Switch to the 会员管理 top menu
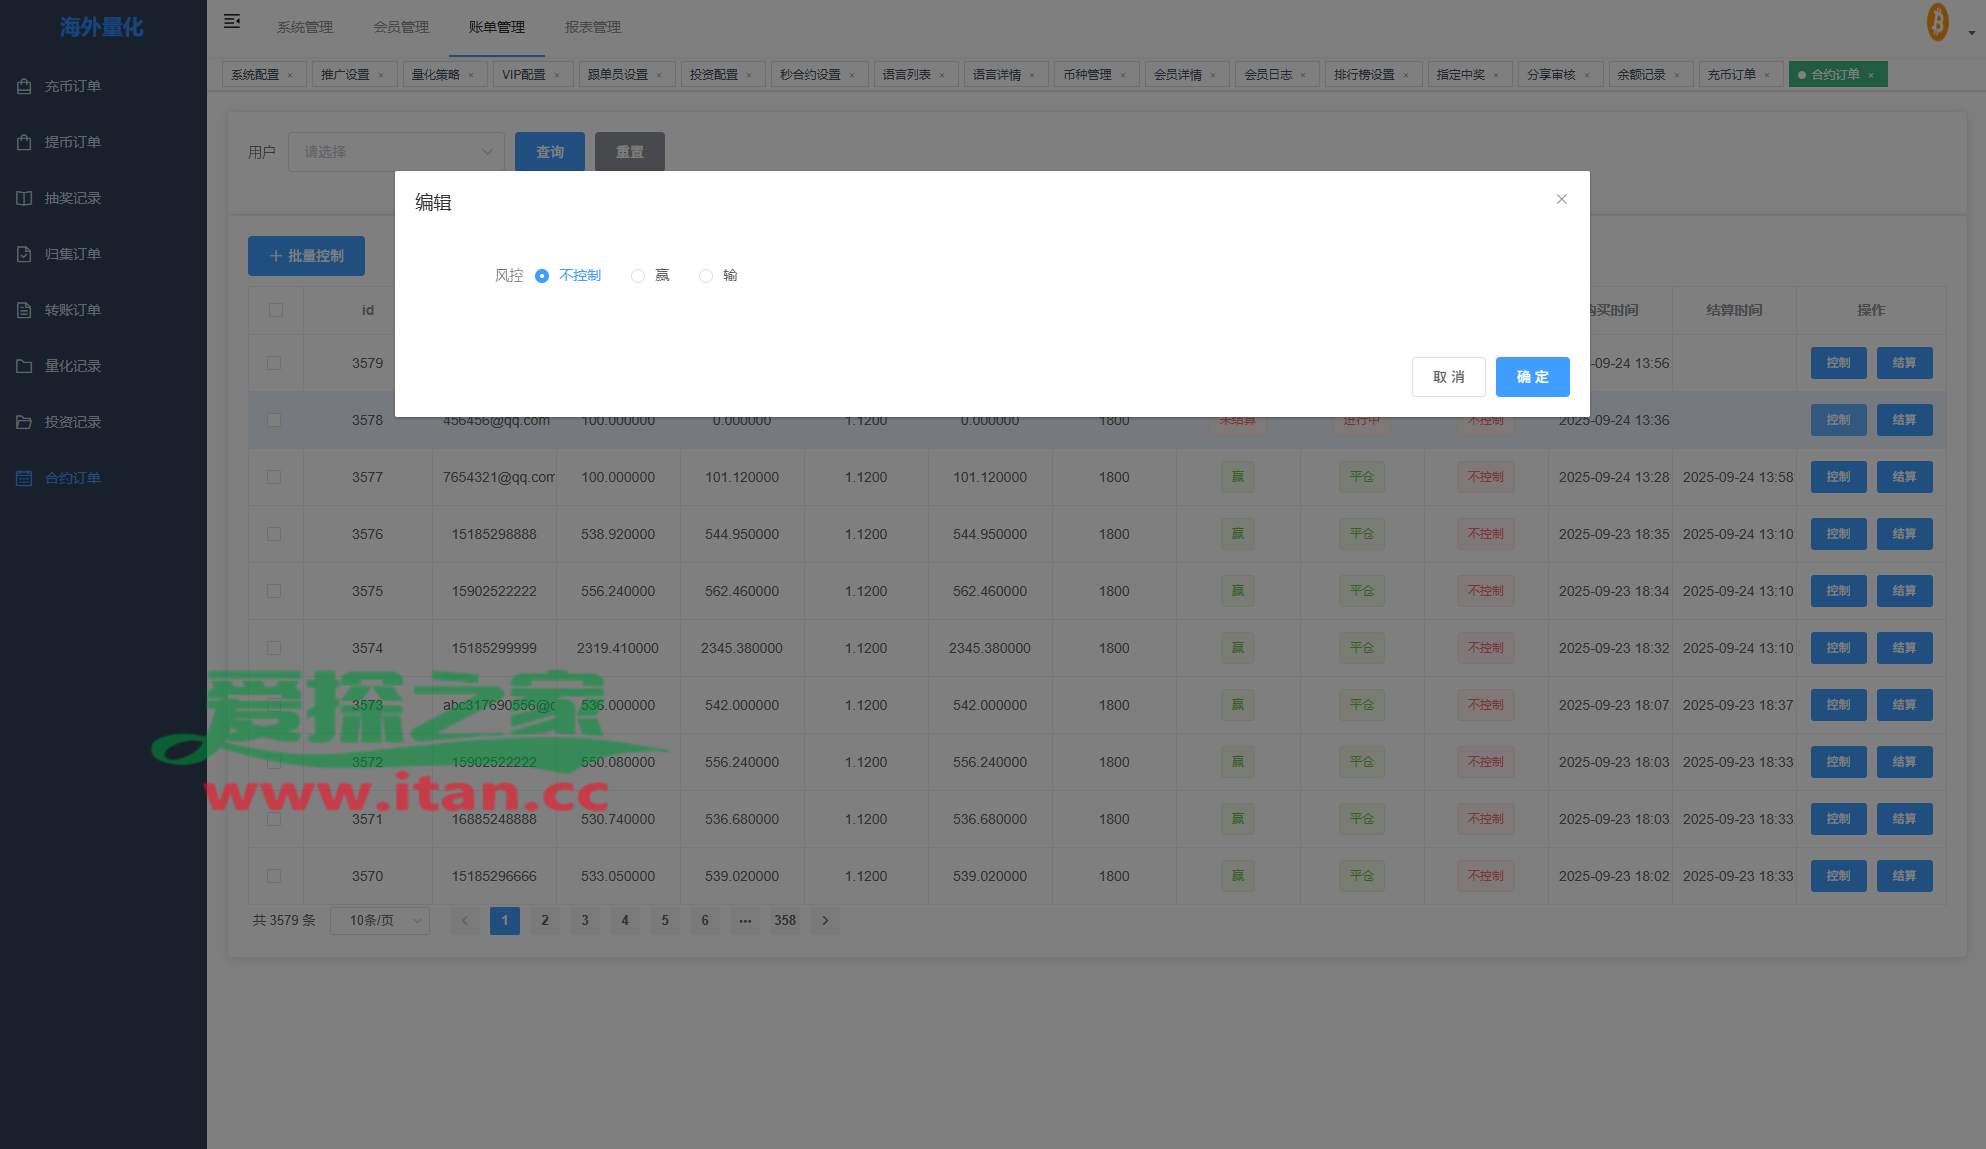Image resolution: width=1986 pixels, height=1149 pixels. (401, 27)
